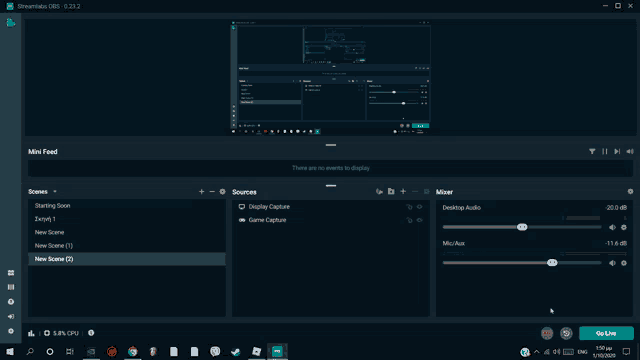Image resolution: width=640 pixels, height=360 pixels.
Task: Open performance stats bar chart icon
Action: click(x=31, y=333)
